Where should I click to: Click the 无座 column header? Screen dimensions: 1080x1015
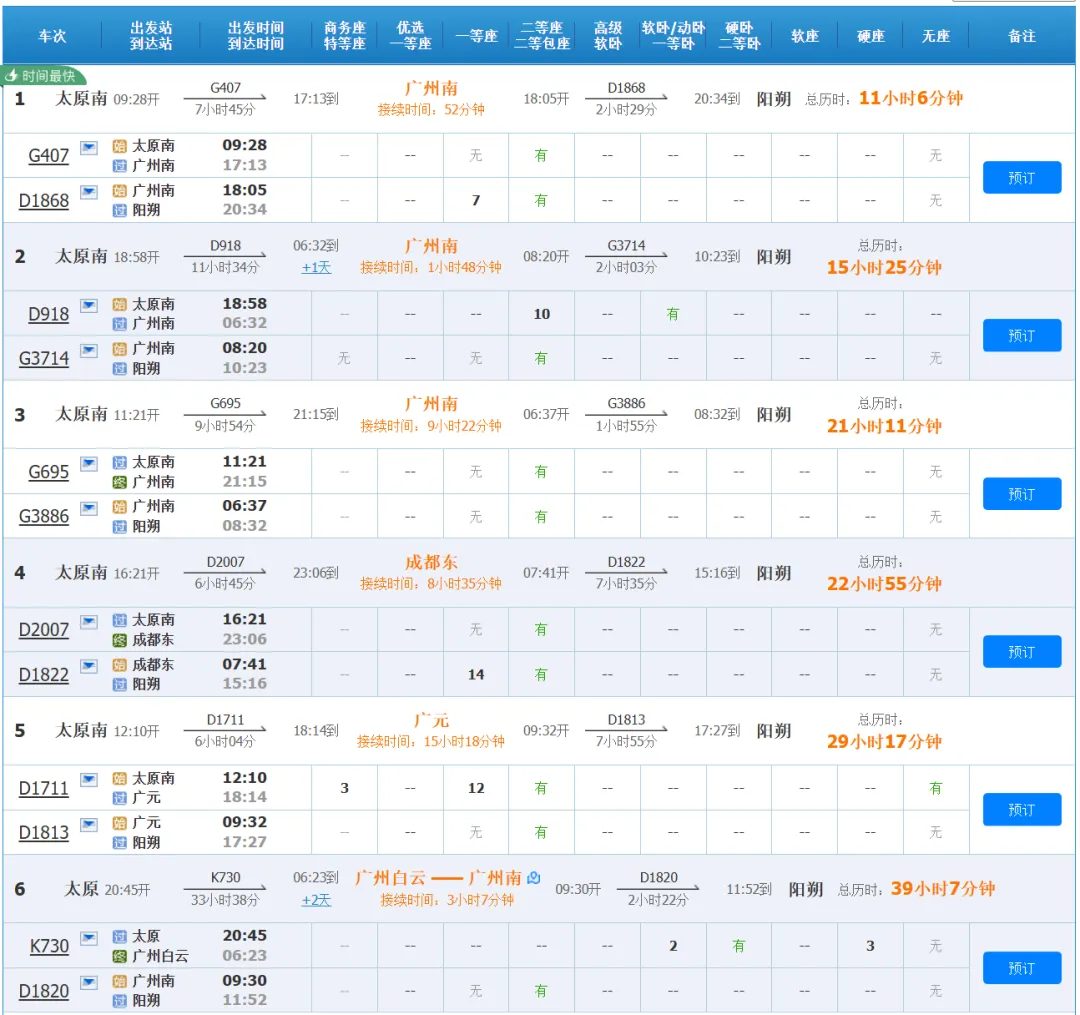[x=935, y=36]
